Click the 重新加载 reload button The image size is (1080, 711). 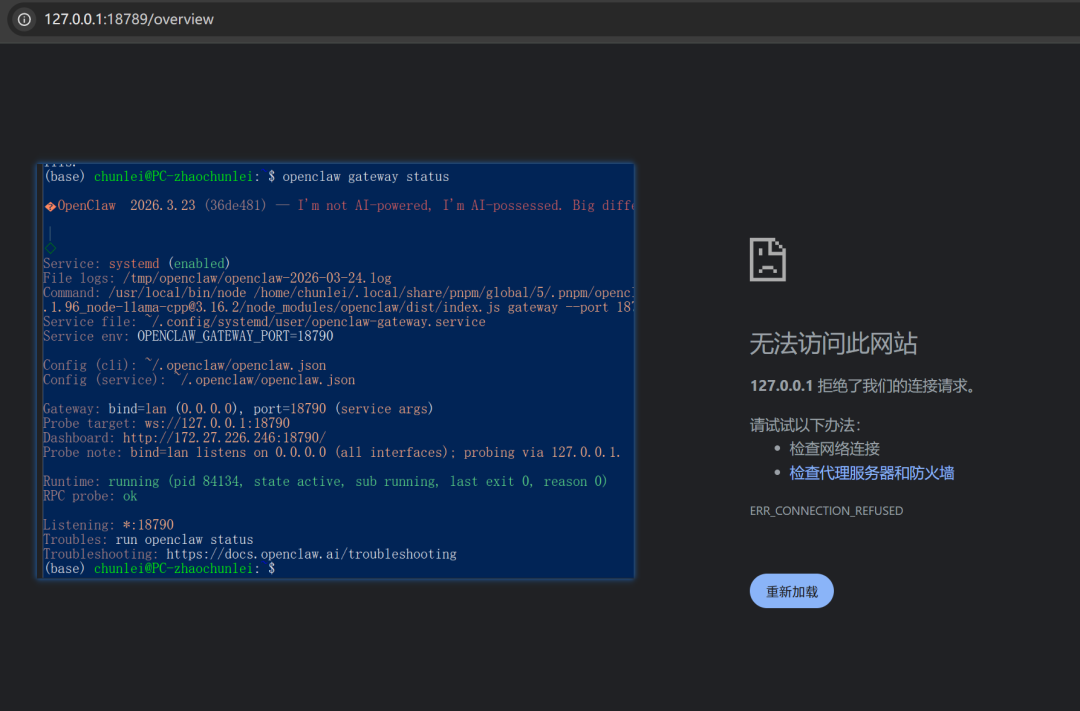point(791,591)
